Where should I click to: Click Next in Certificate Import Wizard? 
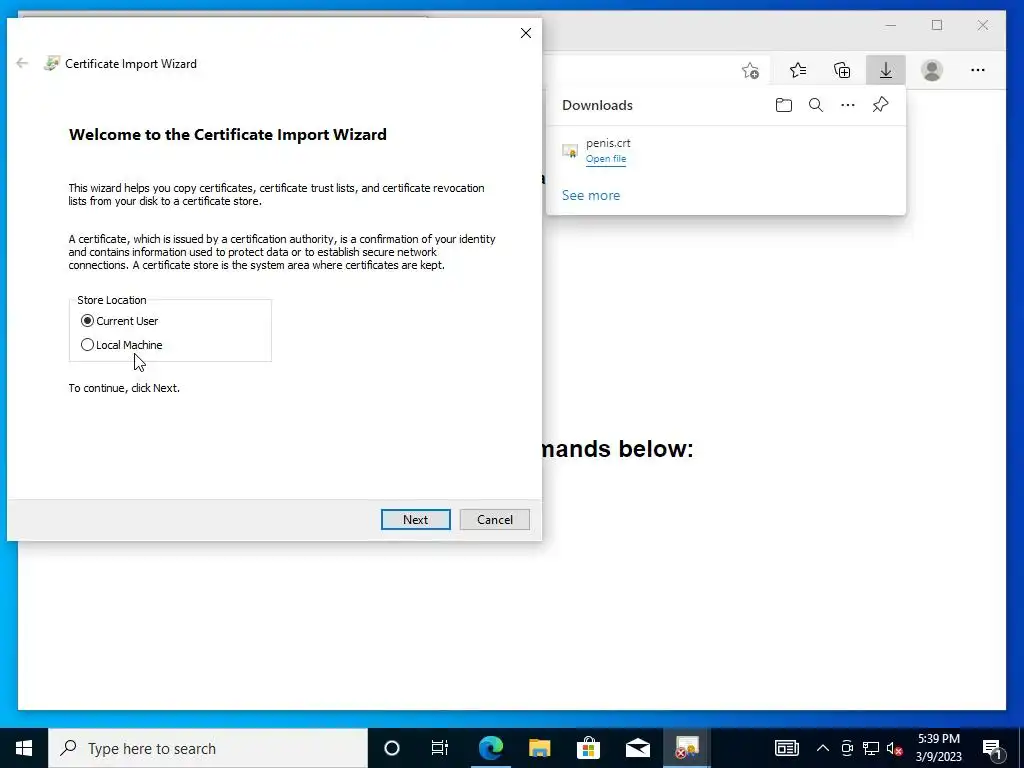415,519
